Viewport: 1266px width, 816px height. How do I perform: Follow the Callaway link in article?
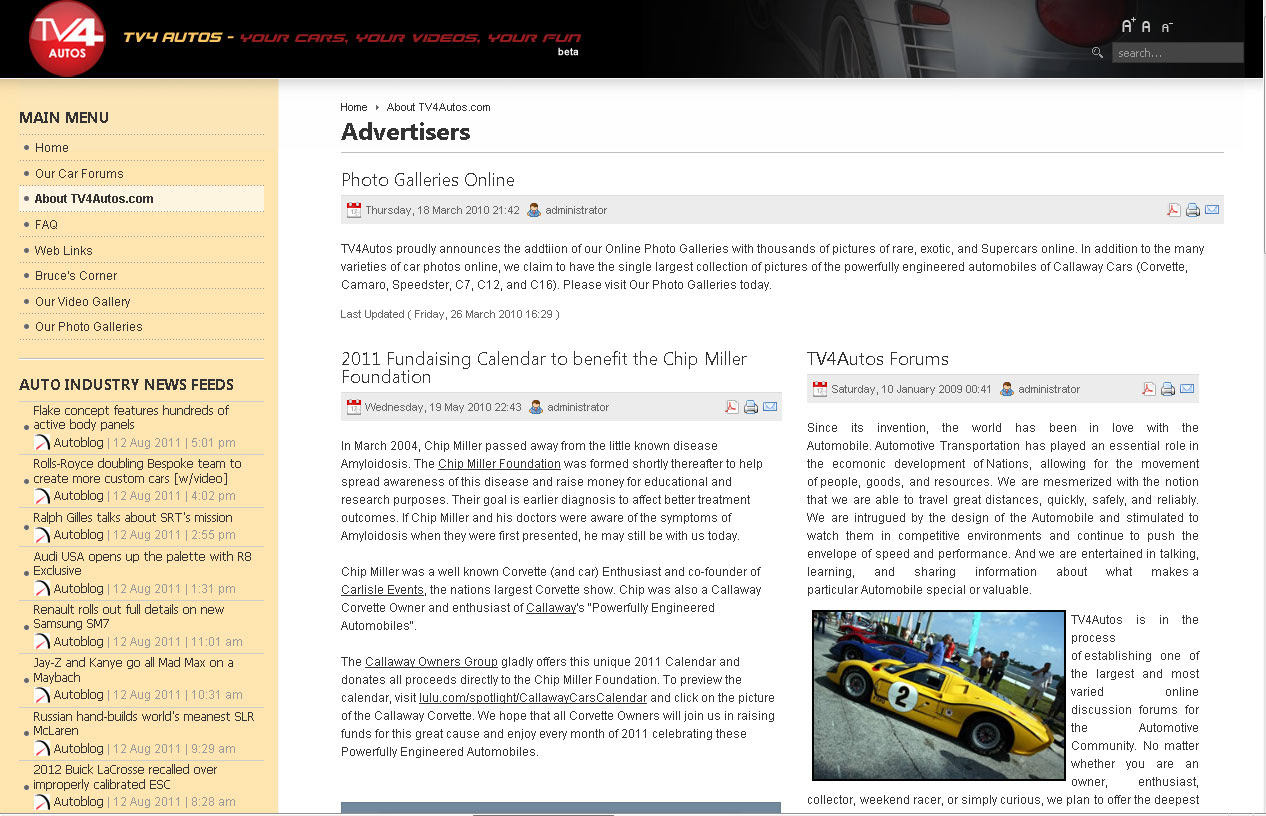pos(551,608)
